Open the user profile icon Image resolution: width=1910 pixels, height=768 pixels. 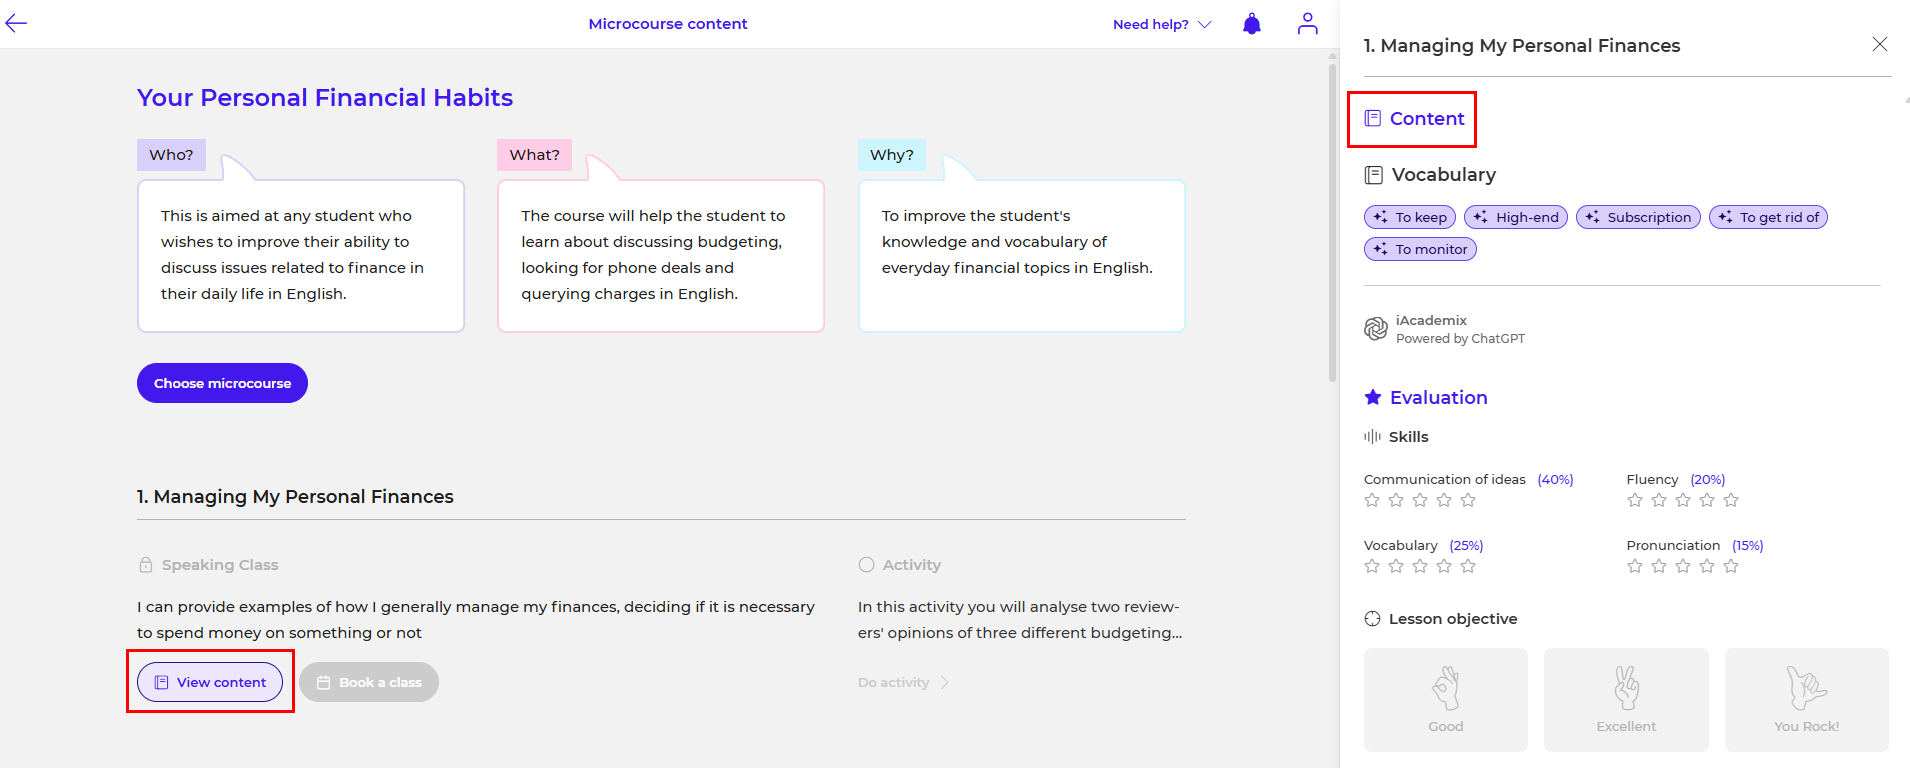point(1307,24)
